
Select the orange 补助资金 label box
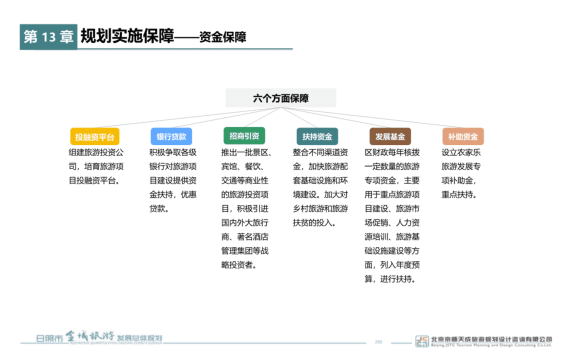coord(463,136)
